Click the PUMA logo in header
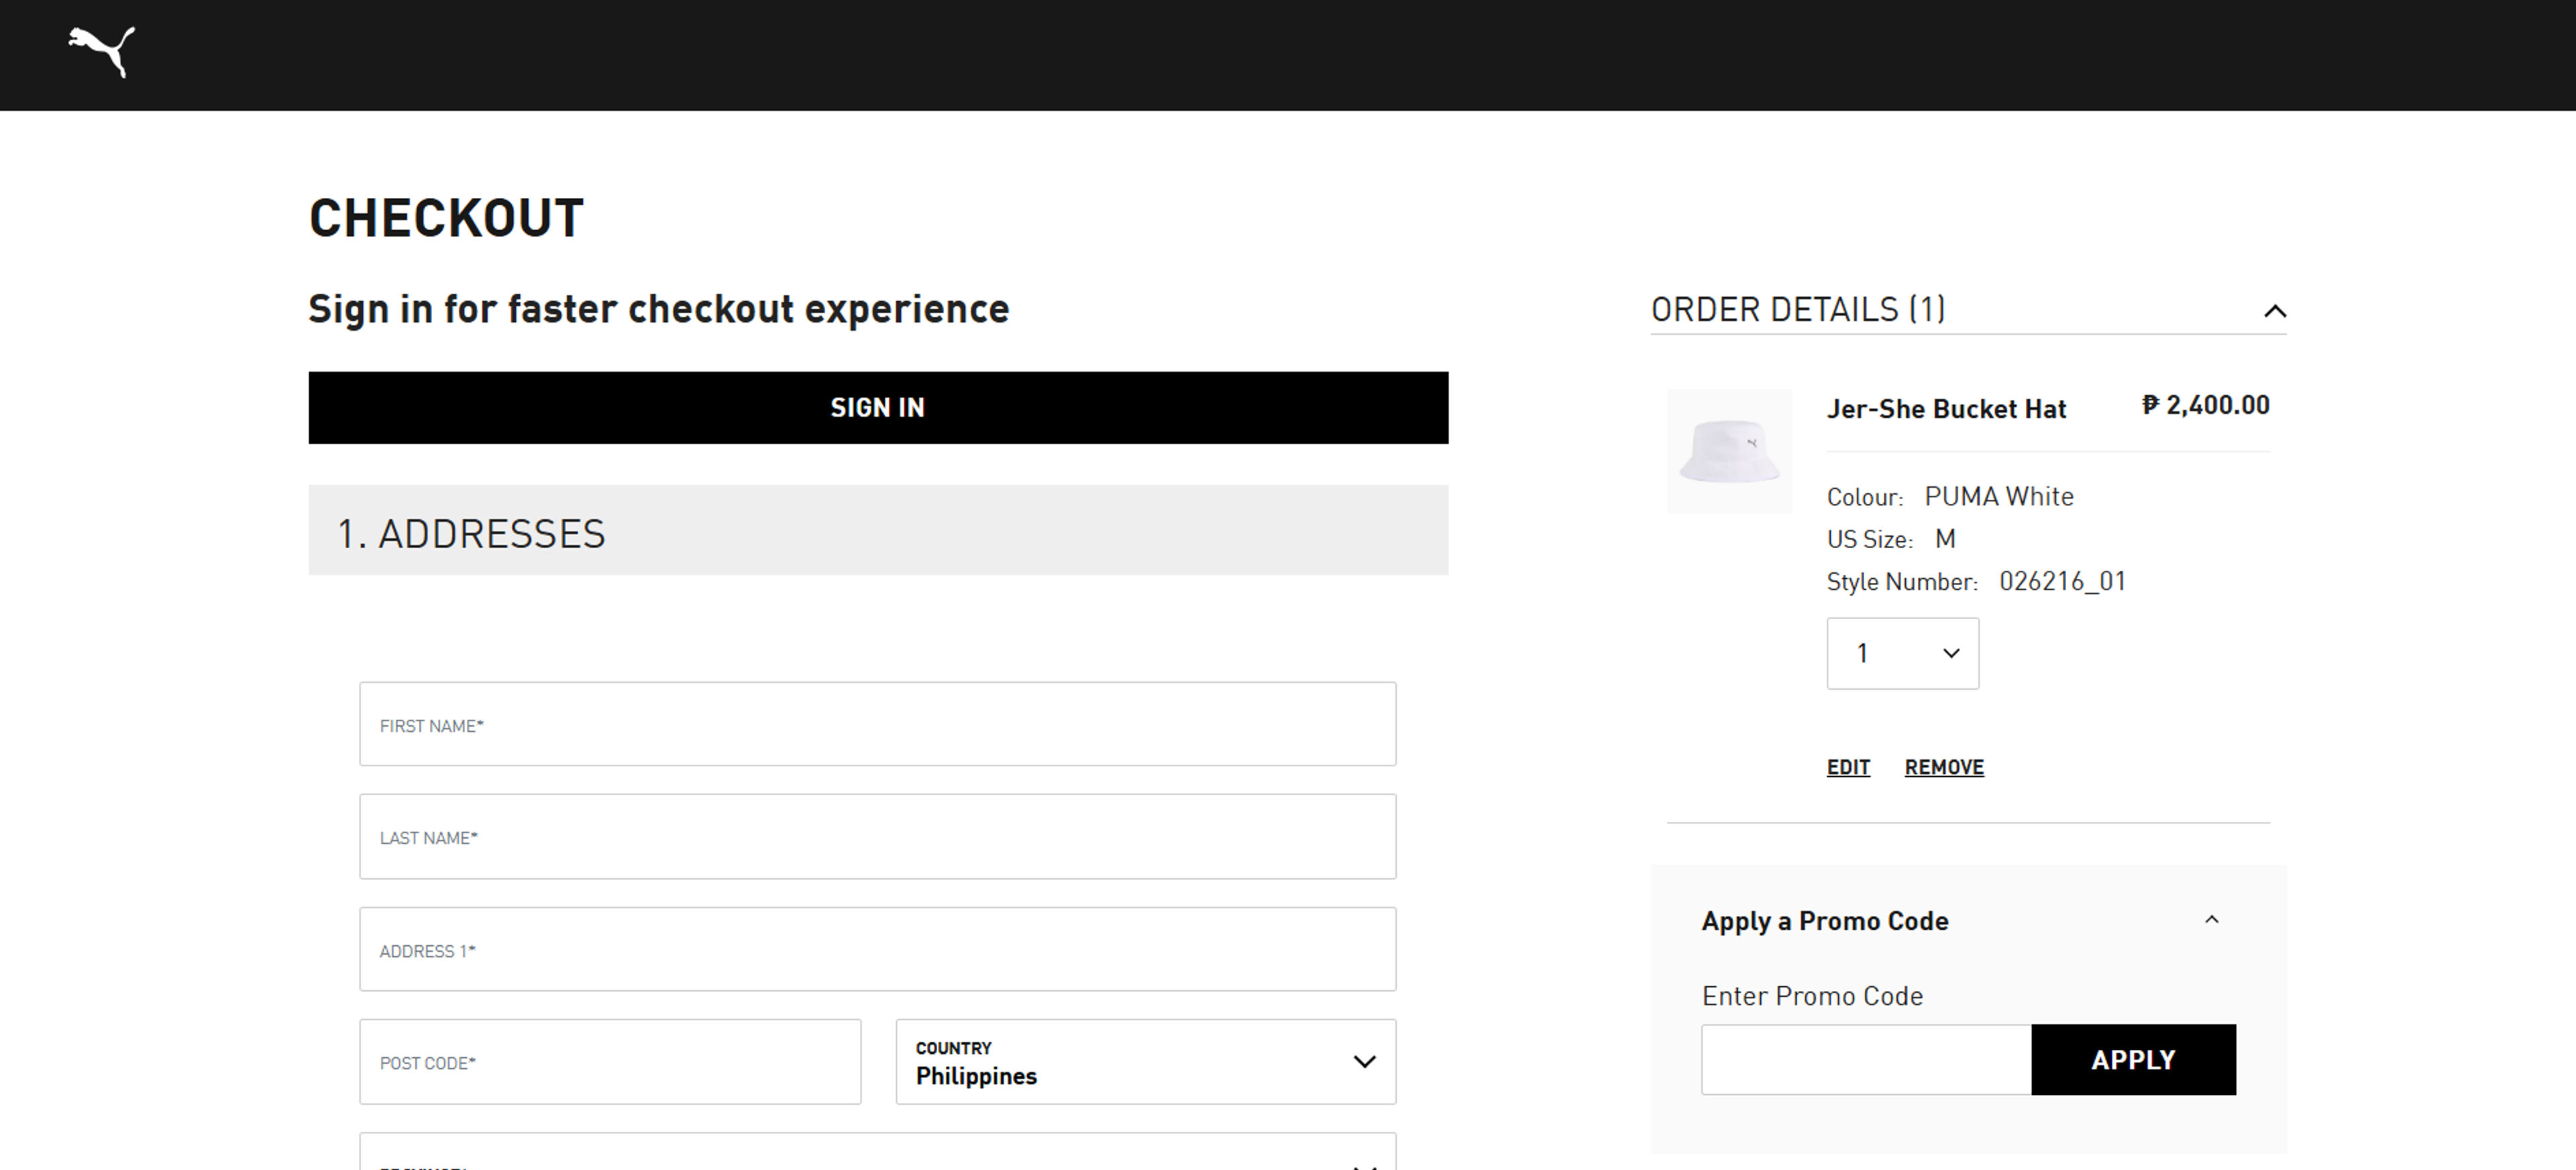 point(101,52)
